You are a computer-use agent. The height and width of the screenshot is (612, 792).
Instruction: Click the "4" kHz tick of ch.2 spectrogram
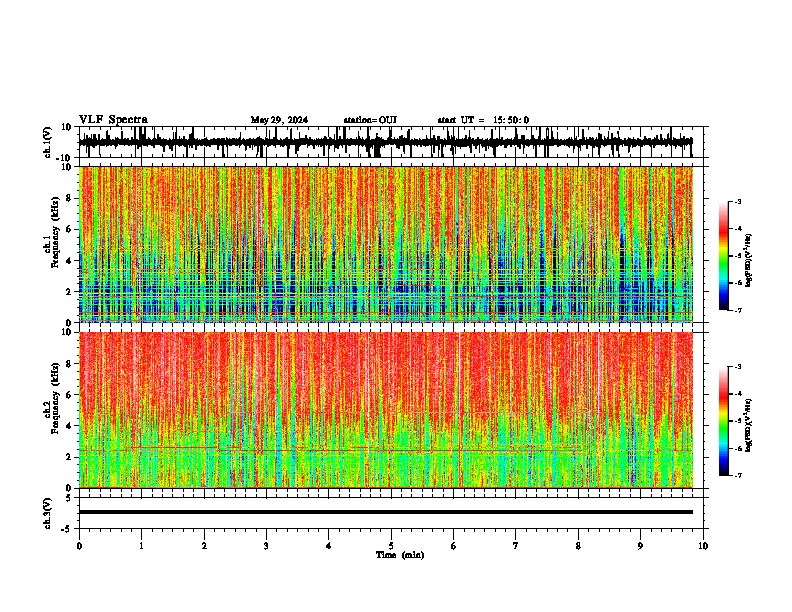70,426
